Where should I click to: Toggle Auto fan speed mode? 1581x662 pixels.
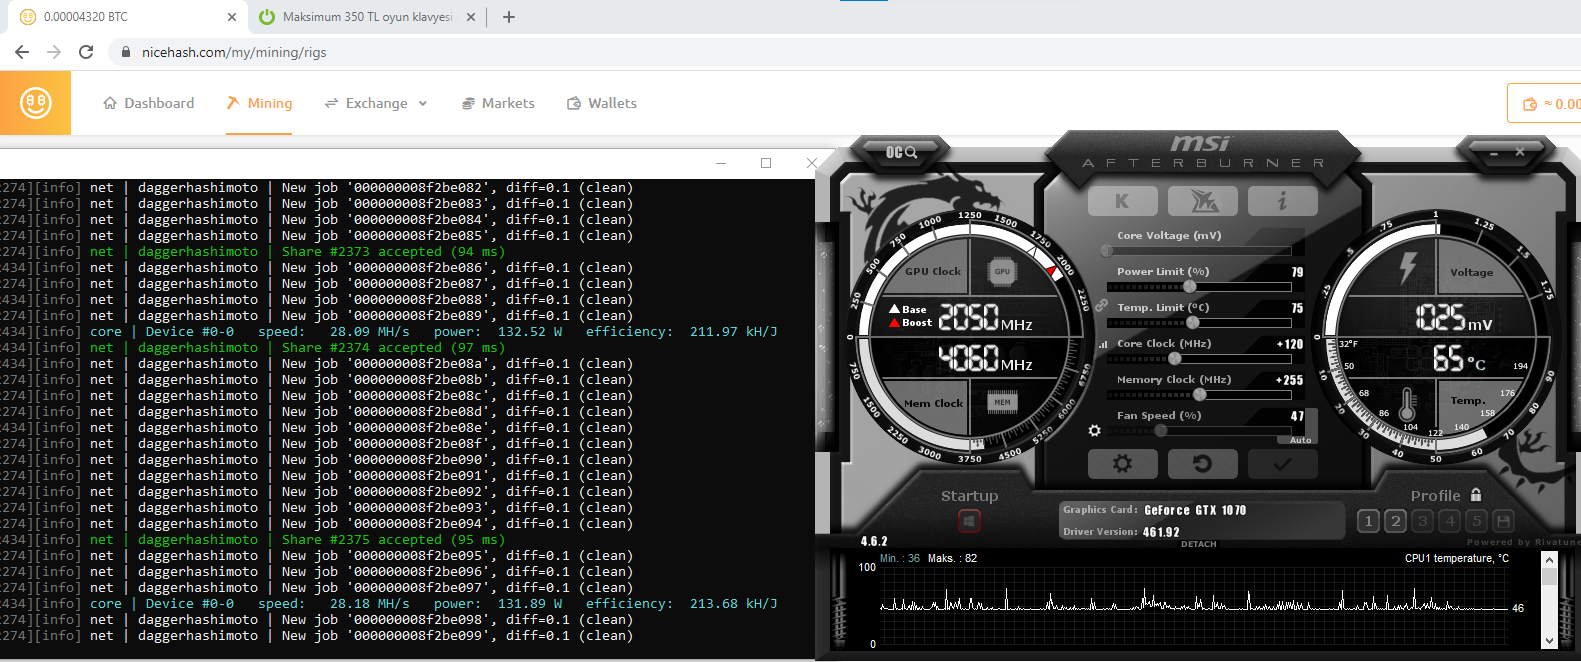click(1300, 440)
